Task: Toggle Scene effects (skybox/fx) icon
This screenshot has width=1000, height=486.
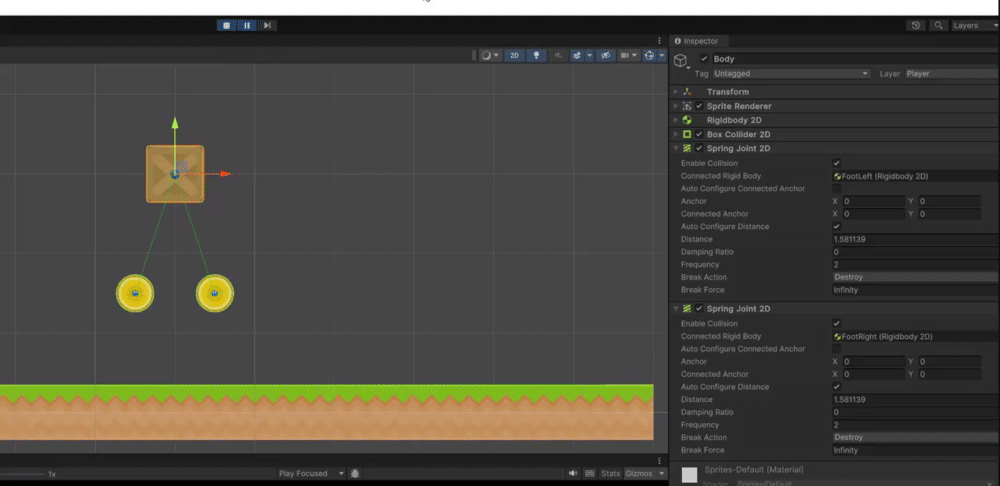Action: (x=577, y=55)
